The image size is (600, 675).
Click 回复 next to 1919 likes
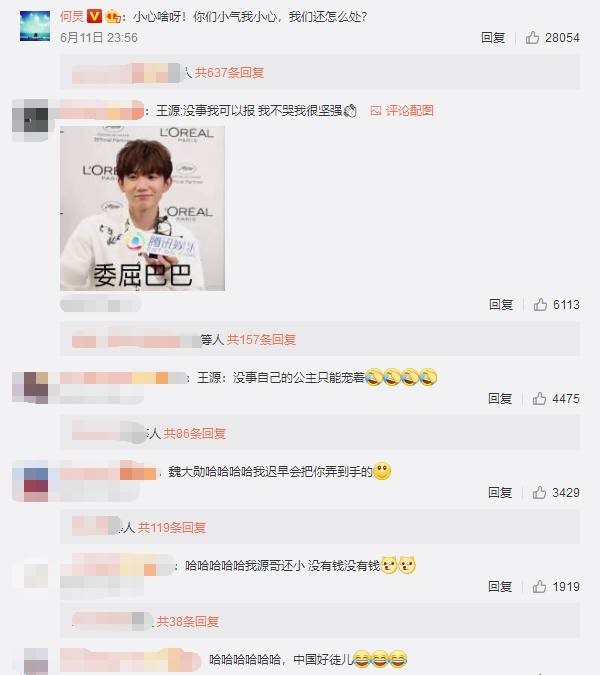click(500, 586)
